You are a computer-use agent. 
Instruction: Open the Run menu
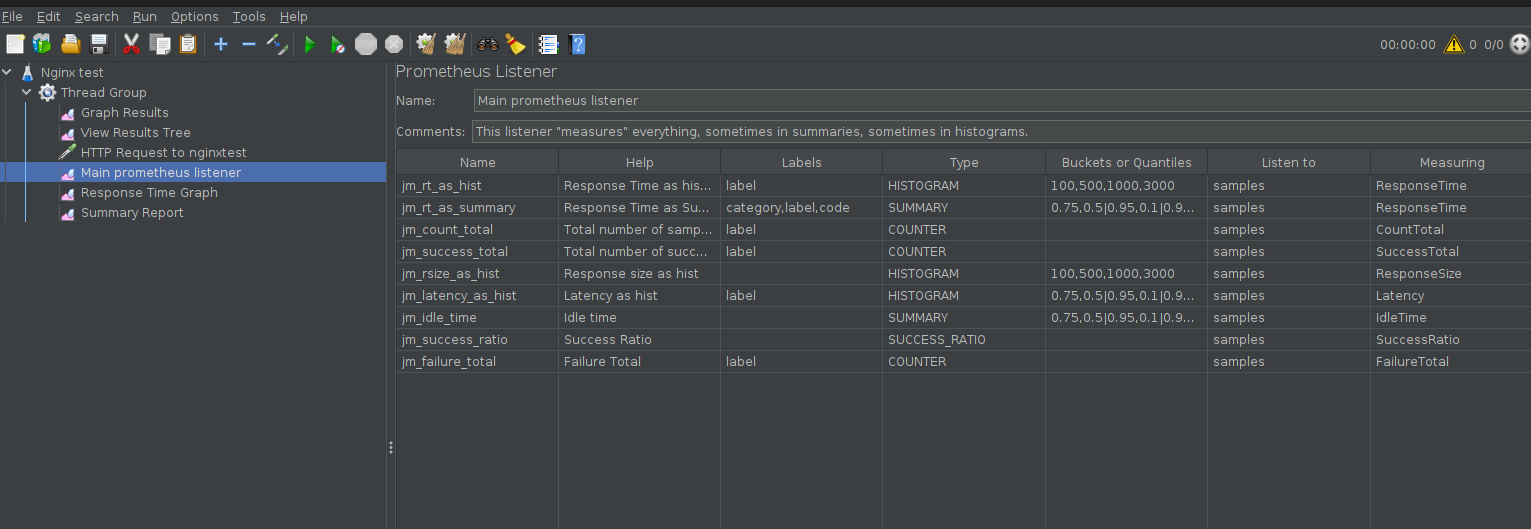pyautogui.click(x=144, y=16)
